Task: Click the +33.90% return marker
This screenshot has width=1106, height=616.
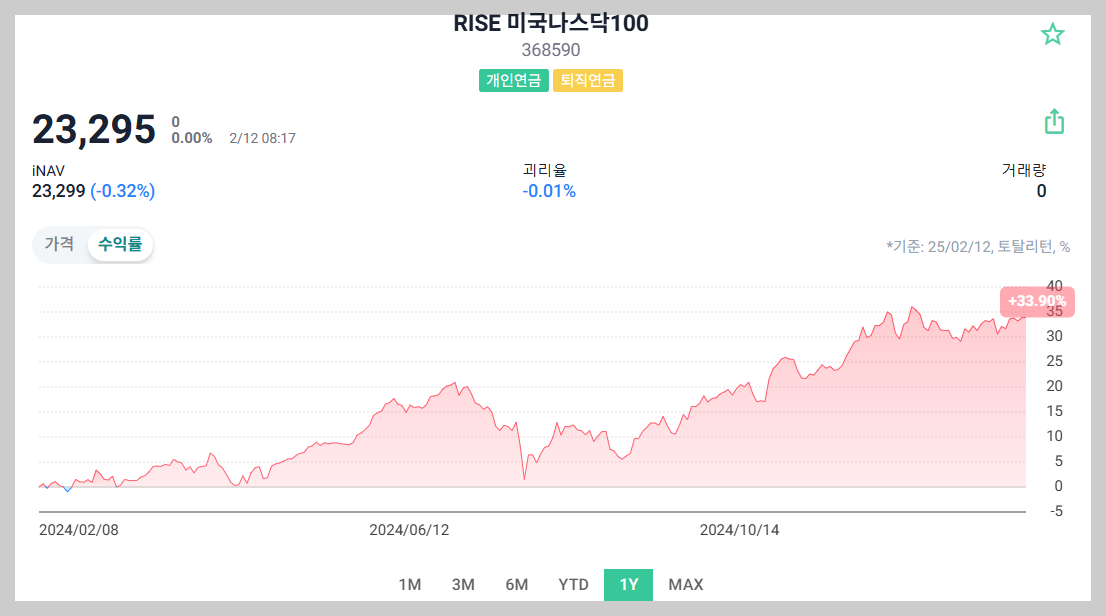Action: tap(1037, 301)
